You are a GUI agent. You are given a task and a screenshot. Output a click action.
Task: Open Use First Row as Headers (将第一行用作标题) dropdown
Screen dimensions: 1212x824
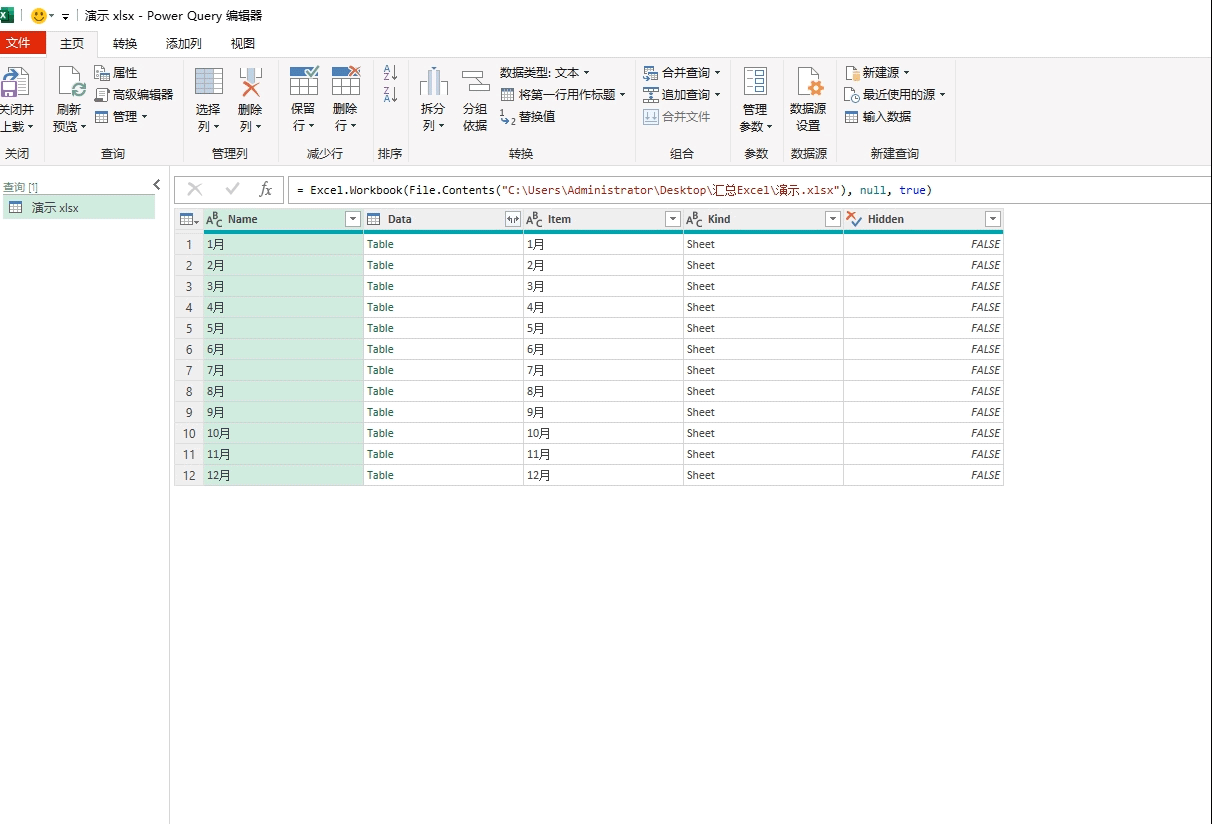click(x=563, y=95)
